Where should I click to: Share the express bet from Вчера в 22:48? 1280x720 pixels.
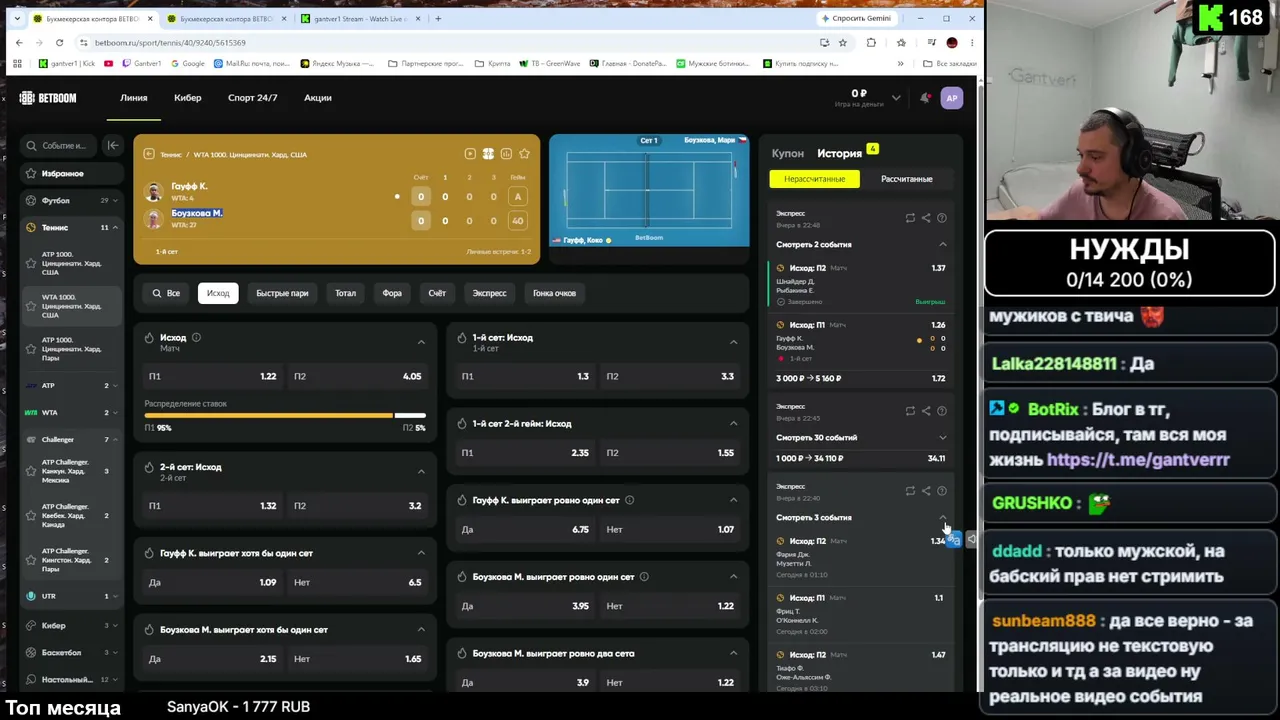point(926,218)
